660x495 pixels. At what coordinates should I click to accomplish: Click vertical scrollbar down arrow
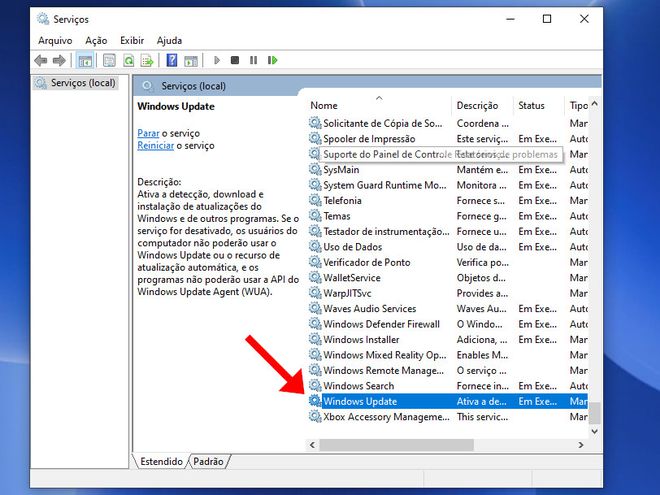pos(594,431)
